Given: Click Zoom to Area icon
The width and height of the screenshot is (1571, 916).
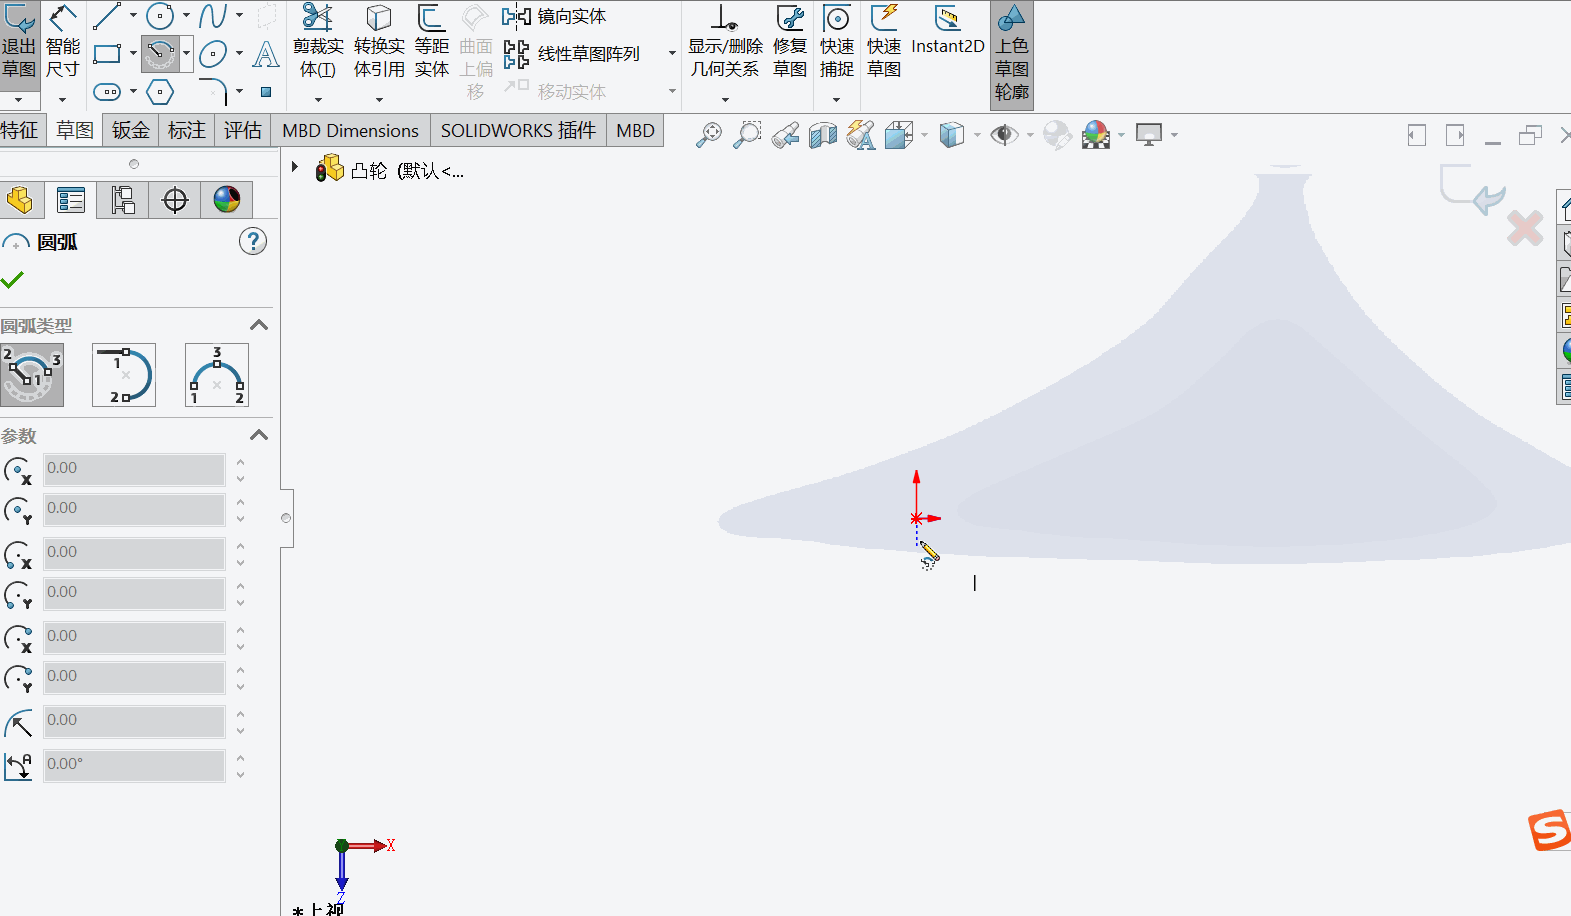Looking at the screenshot, I should pos(747,135).
